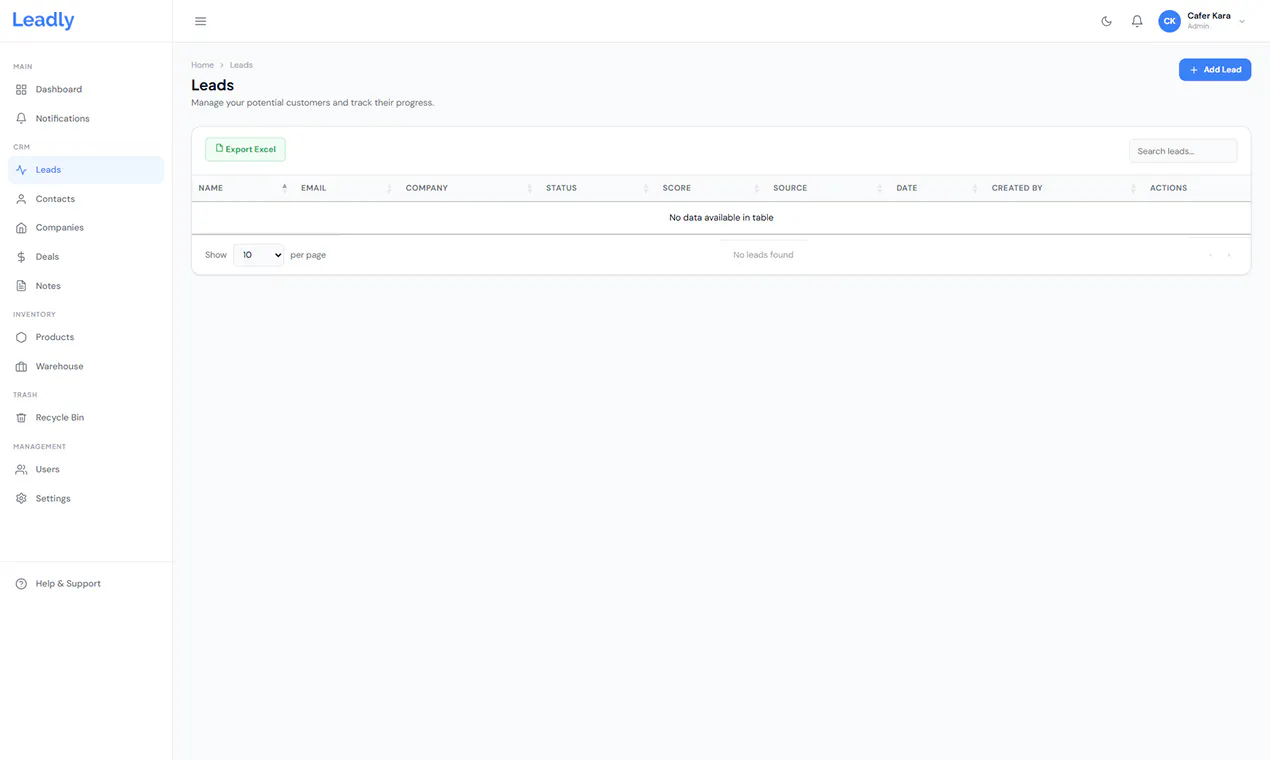Viewport: 1270px width, 760px height.
Task: Sort table by Company column
Action: (x=468, y=188)
